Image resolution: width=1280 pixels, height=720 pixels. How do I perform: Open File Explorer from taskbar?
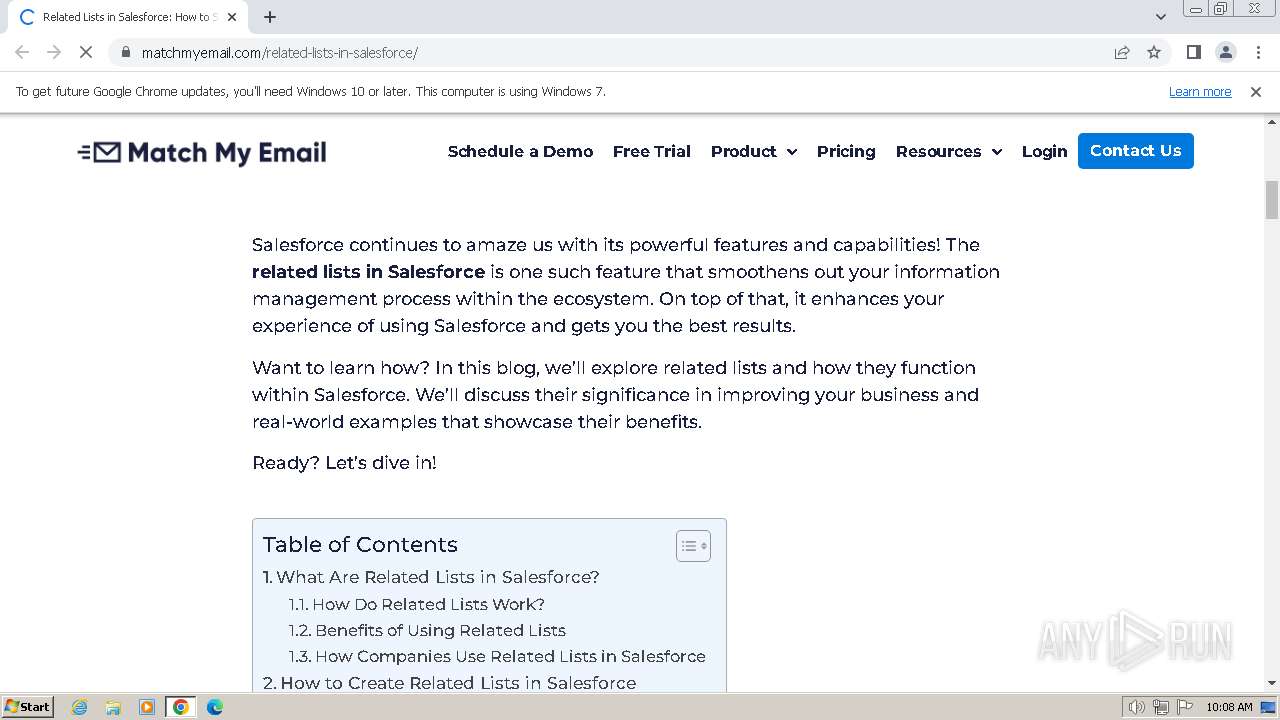pos(113,707)
